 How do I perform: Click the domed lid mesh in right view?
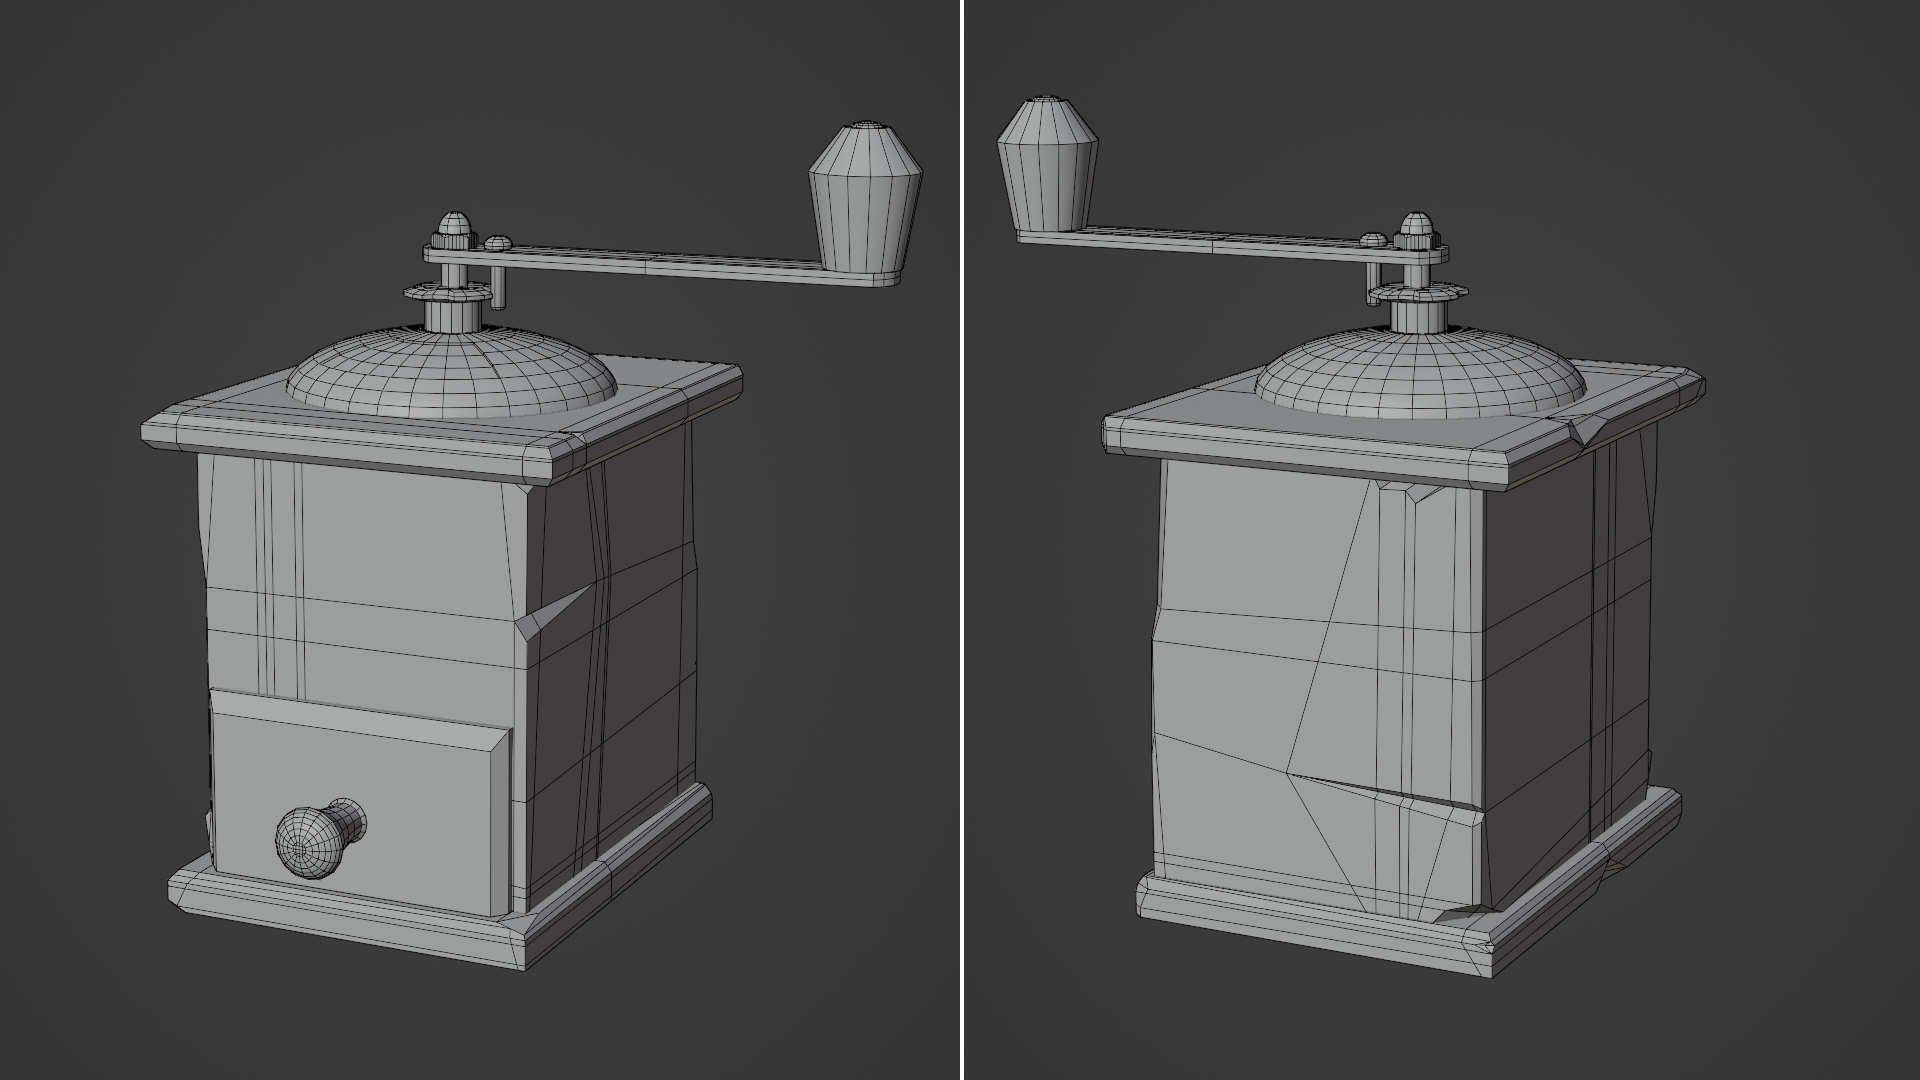click(x=1420, y=380)
